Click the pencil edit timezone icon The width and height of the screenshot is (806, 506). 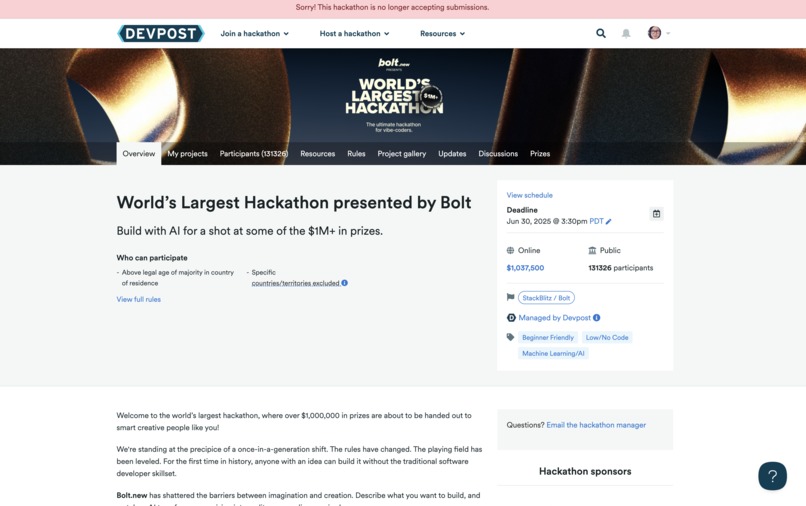[x=609, y=222]
